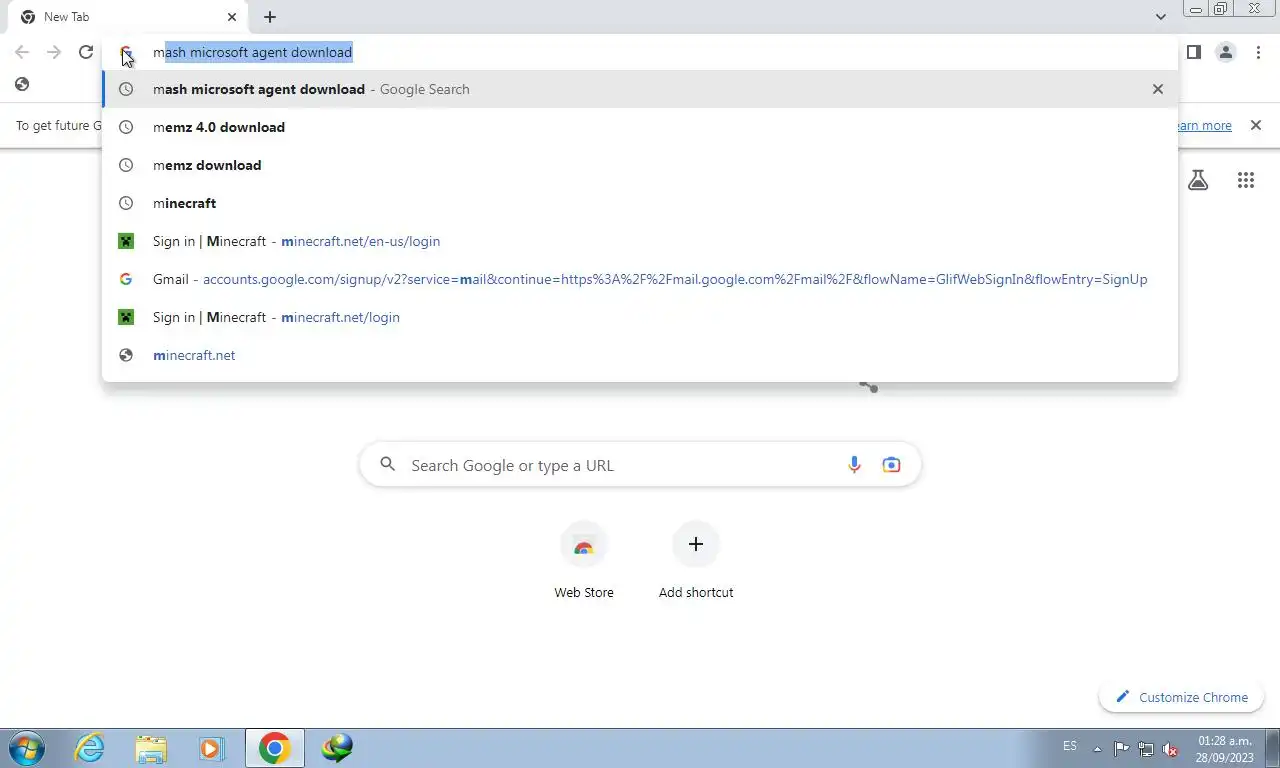Click the clock icon beside memz 4.0 download

(126, 127)
